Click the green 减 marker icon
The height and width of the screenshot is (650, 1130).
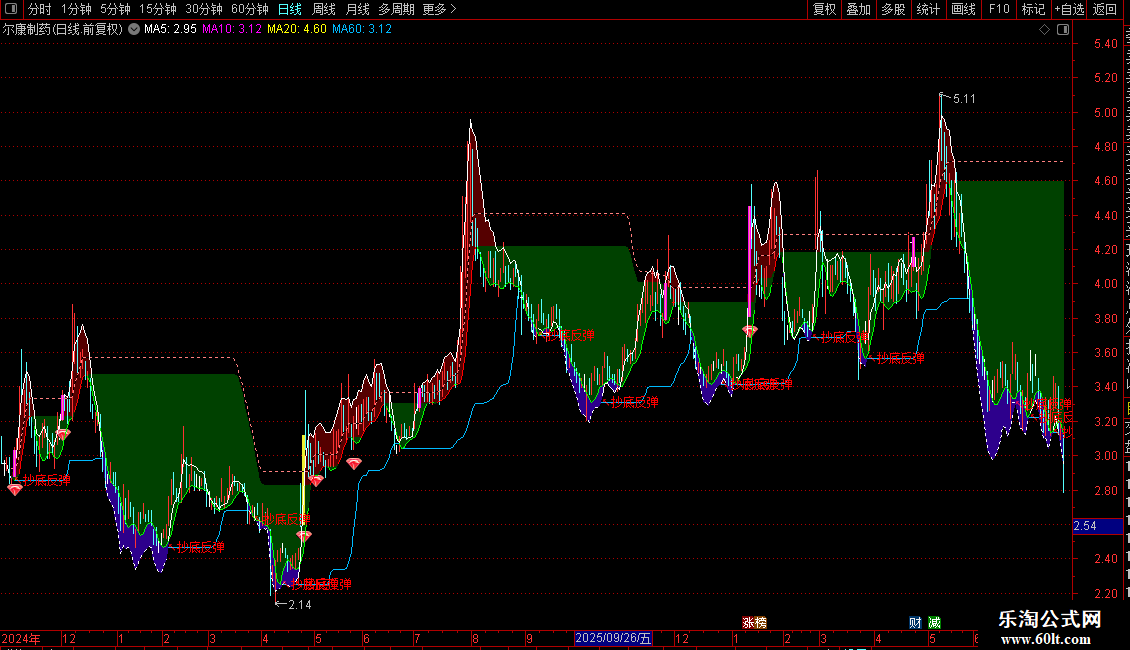934,623
